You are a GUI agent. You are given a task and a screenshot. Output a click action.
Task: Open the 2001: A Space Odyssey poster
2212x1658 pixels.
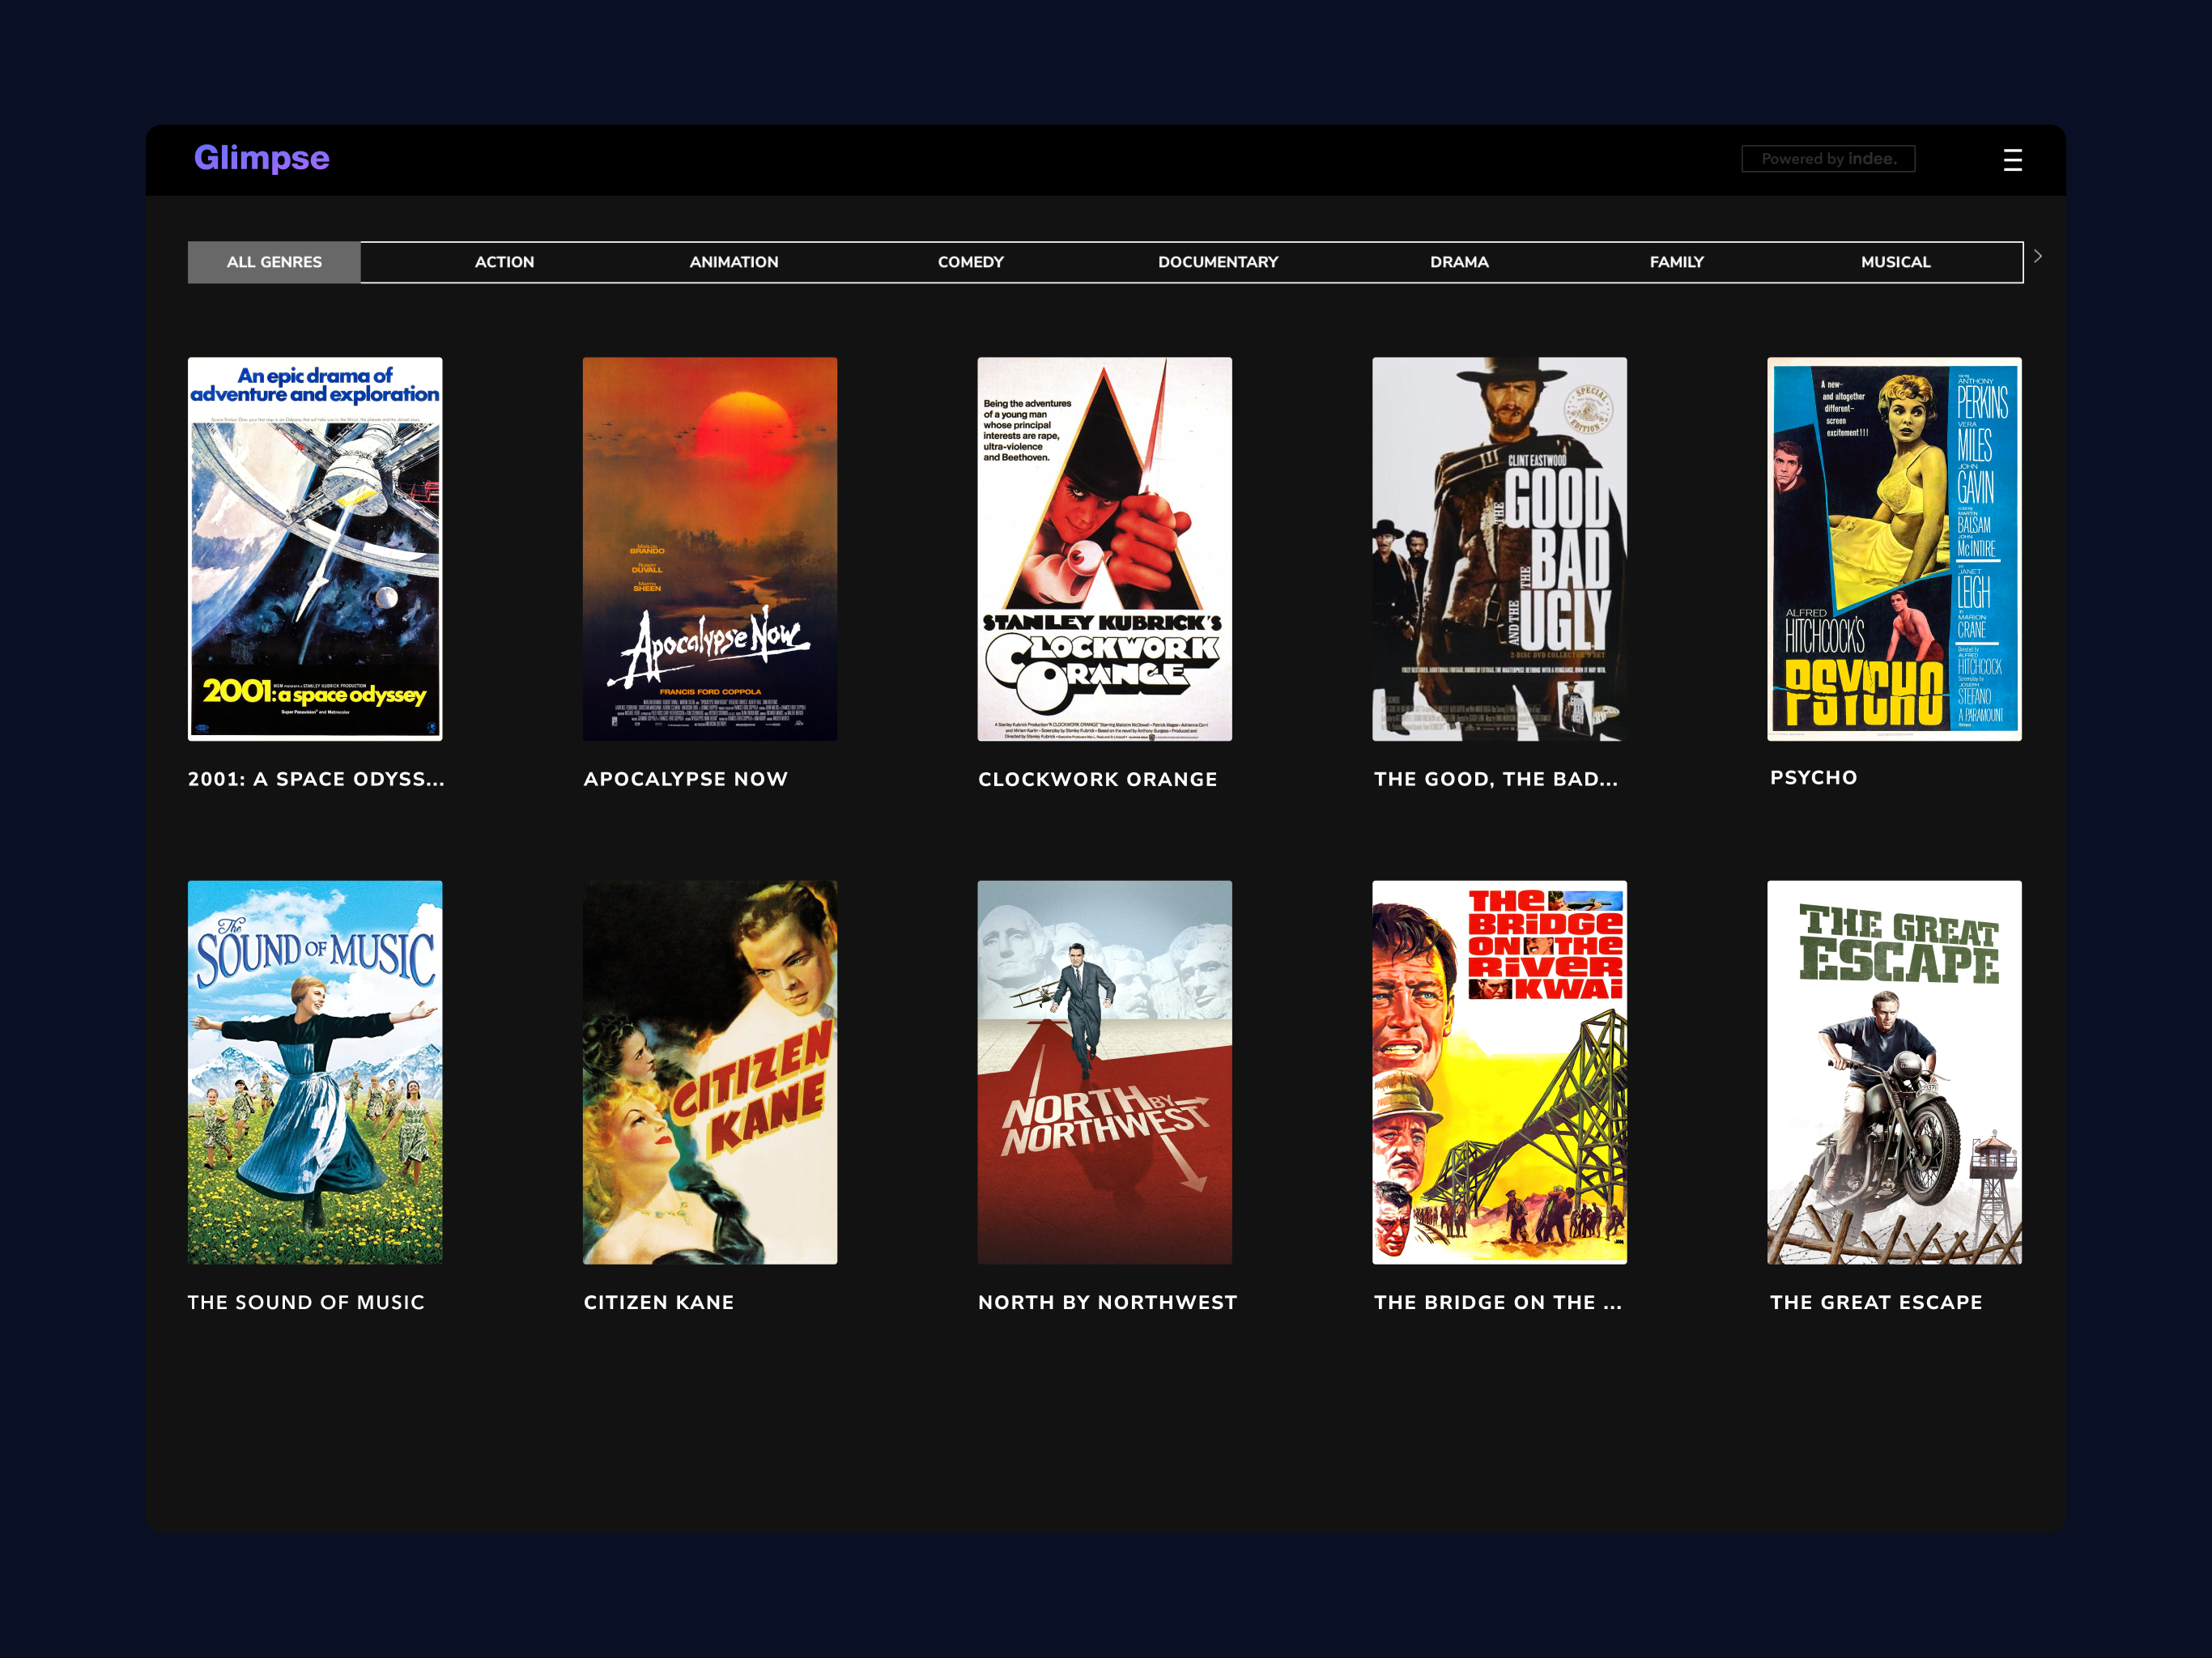315,549
